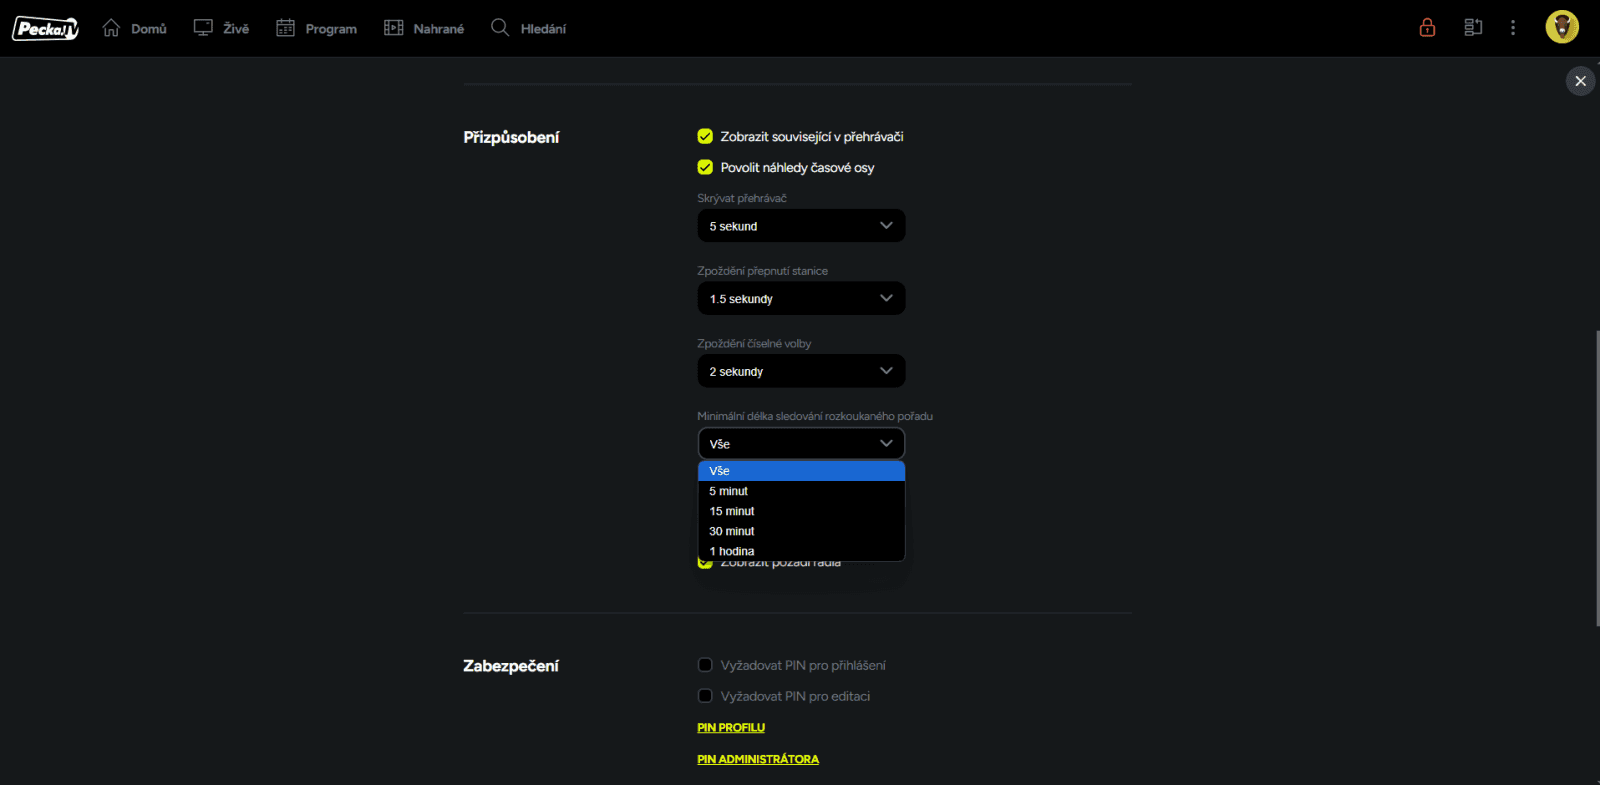Enable Vyžadovat PIN pro přihlášení
This screenshot has width=1600, height=785.
pos(705,665)
